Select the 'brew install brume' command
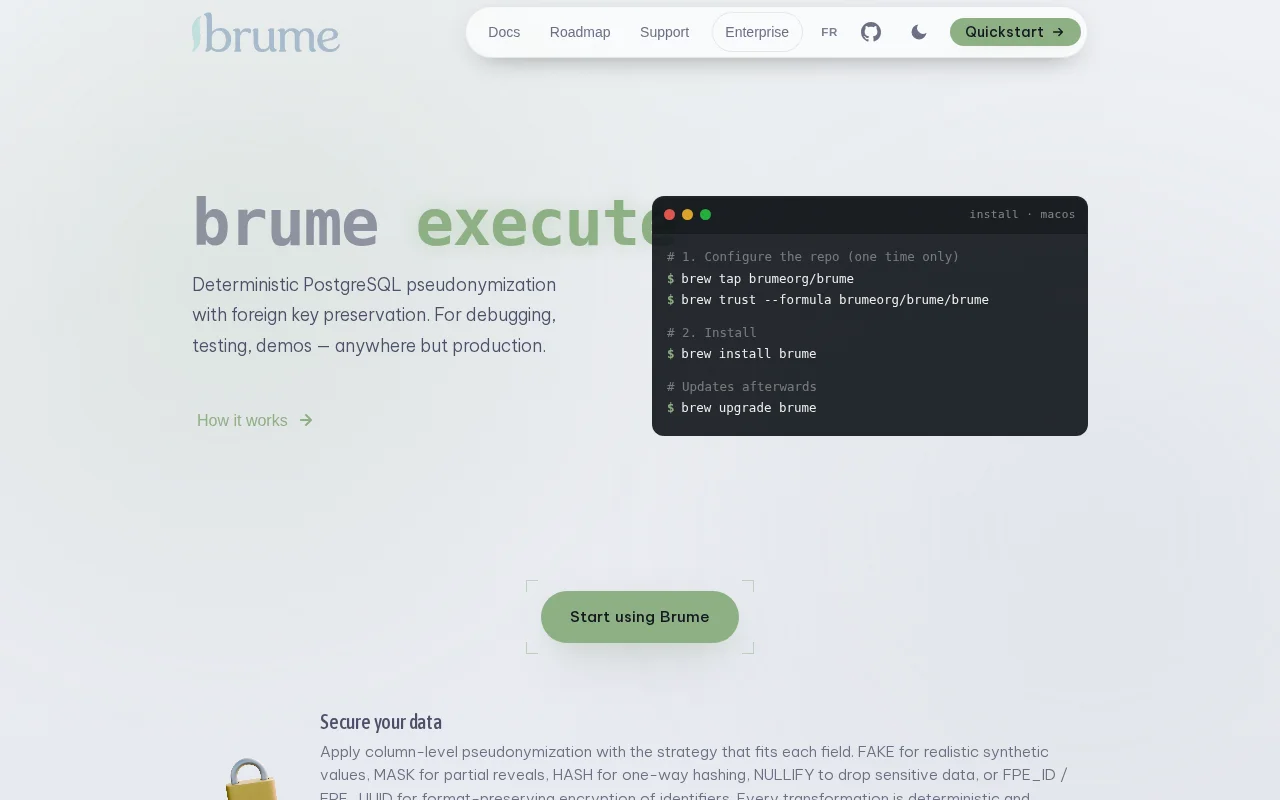1280x800 pixels. (x=748, y=353)
